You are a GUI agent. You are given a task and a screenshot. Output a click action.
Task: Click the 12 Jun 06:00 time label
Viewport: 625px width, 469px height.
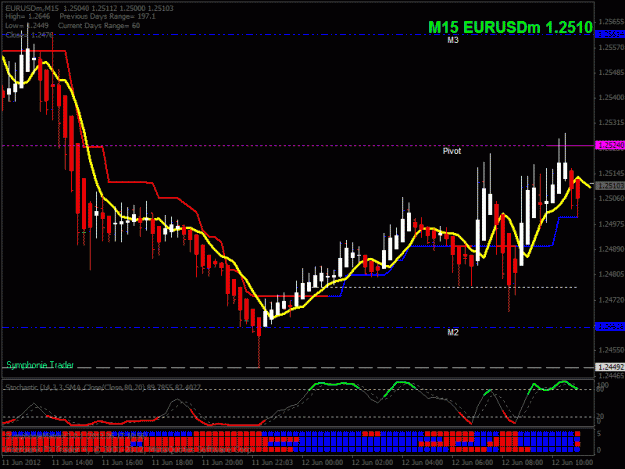pyautogui.click(x=472, y=462)
